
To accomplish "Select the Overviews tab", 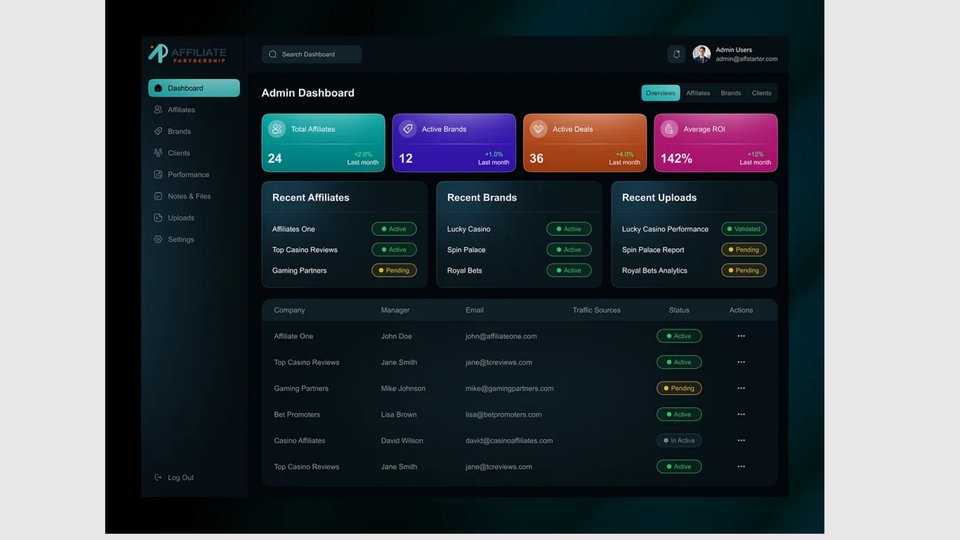I will pyautogui.click(x=660, y=93).
